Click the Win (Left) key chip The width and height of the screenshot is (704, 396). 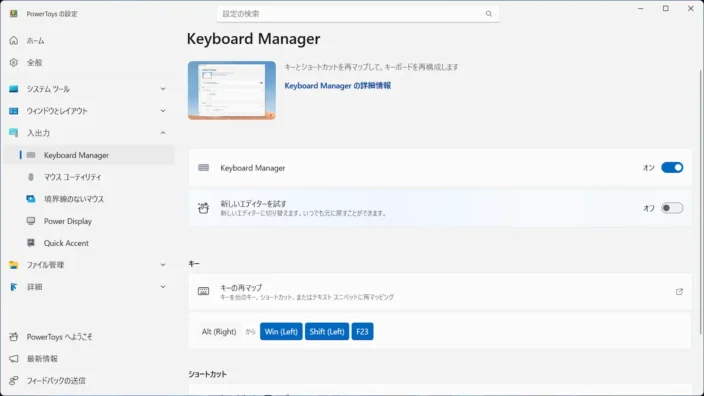coord(281,331)
